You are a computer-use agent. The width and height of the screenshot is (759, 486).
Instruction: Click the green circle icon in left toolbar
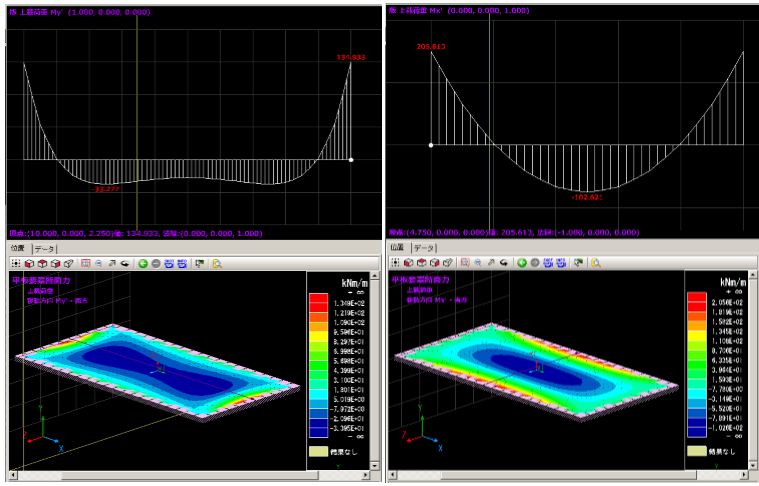tap(143, 263)
